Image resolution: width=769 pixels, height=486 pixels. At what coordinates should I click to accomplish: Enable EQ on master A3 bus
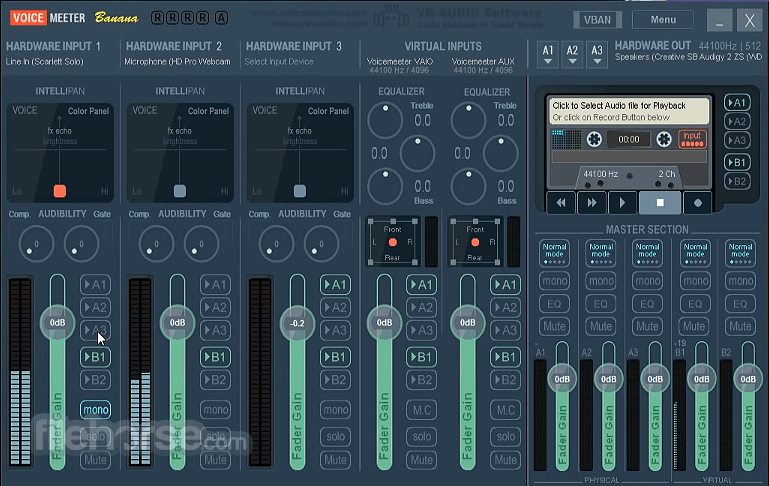click(x=647, y=304)
